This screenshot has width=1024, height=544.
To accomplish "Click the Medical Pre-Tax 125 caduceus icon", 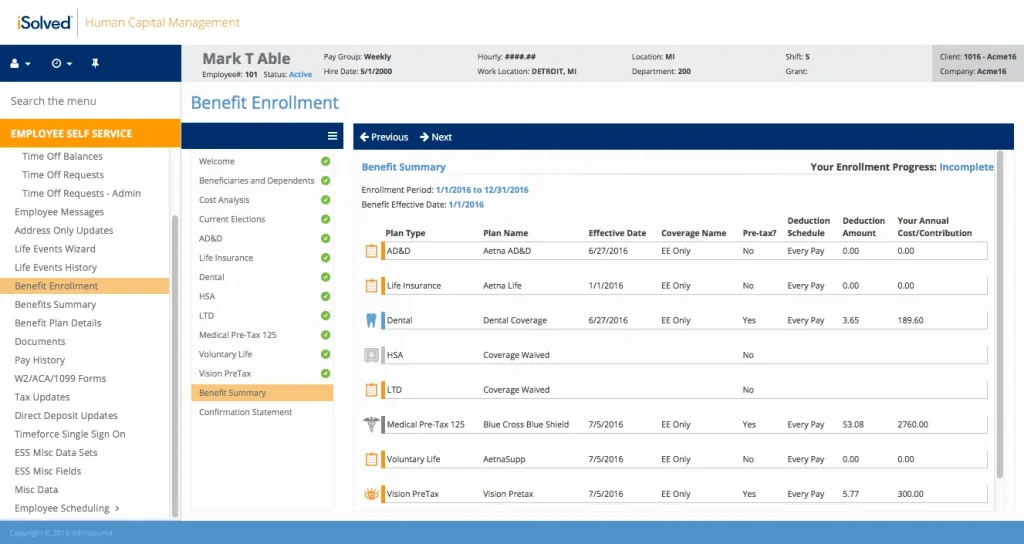I will (x=371, y=424).
